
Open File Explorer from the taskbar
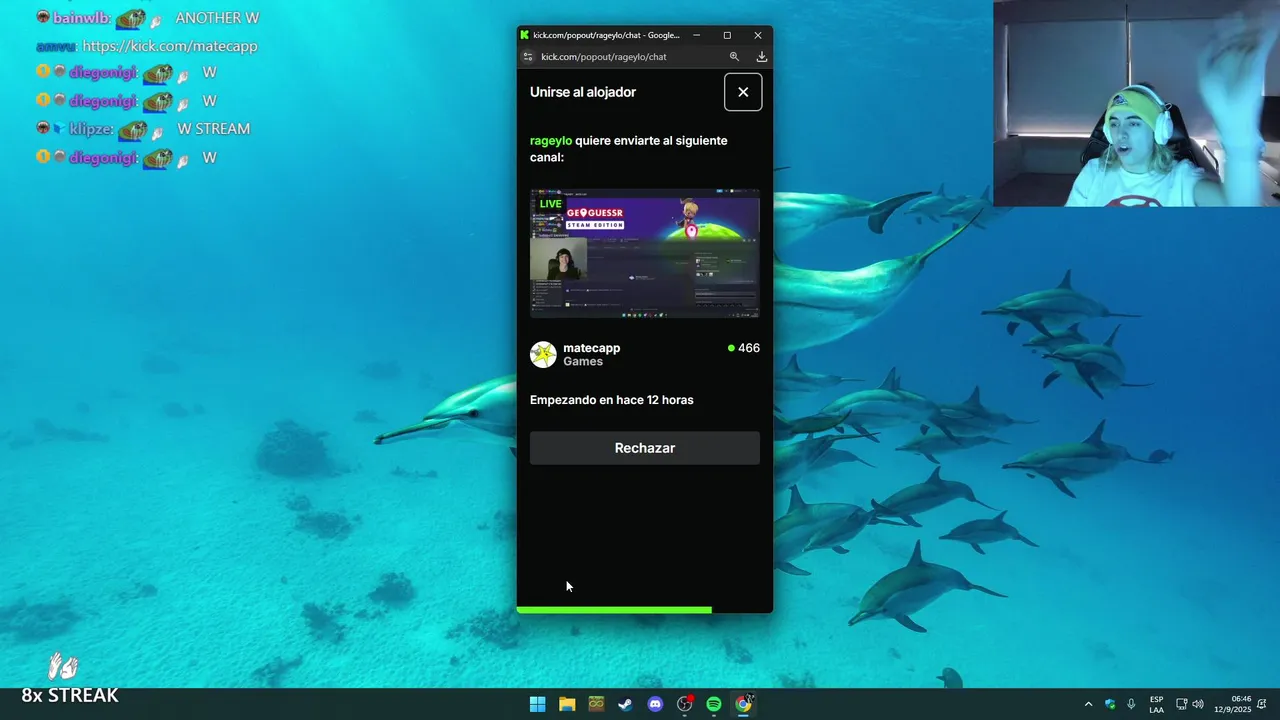pos(567,704)
